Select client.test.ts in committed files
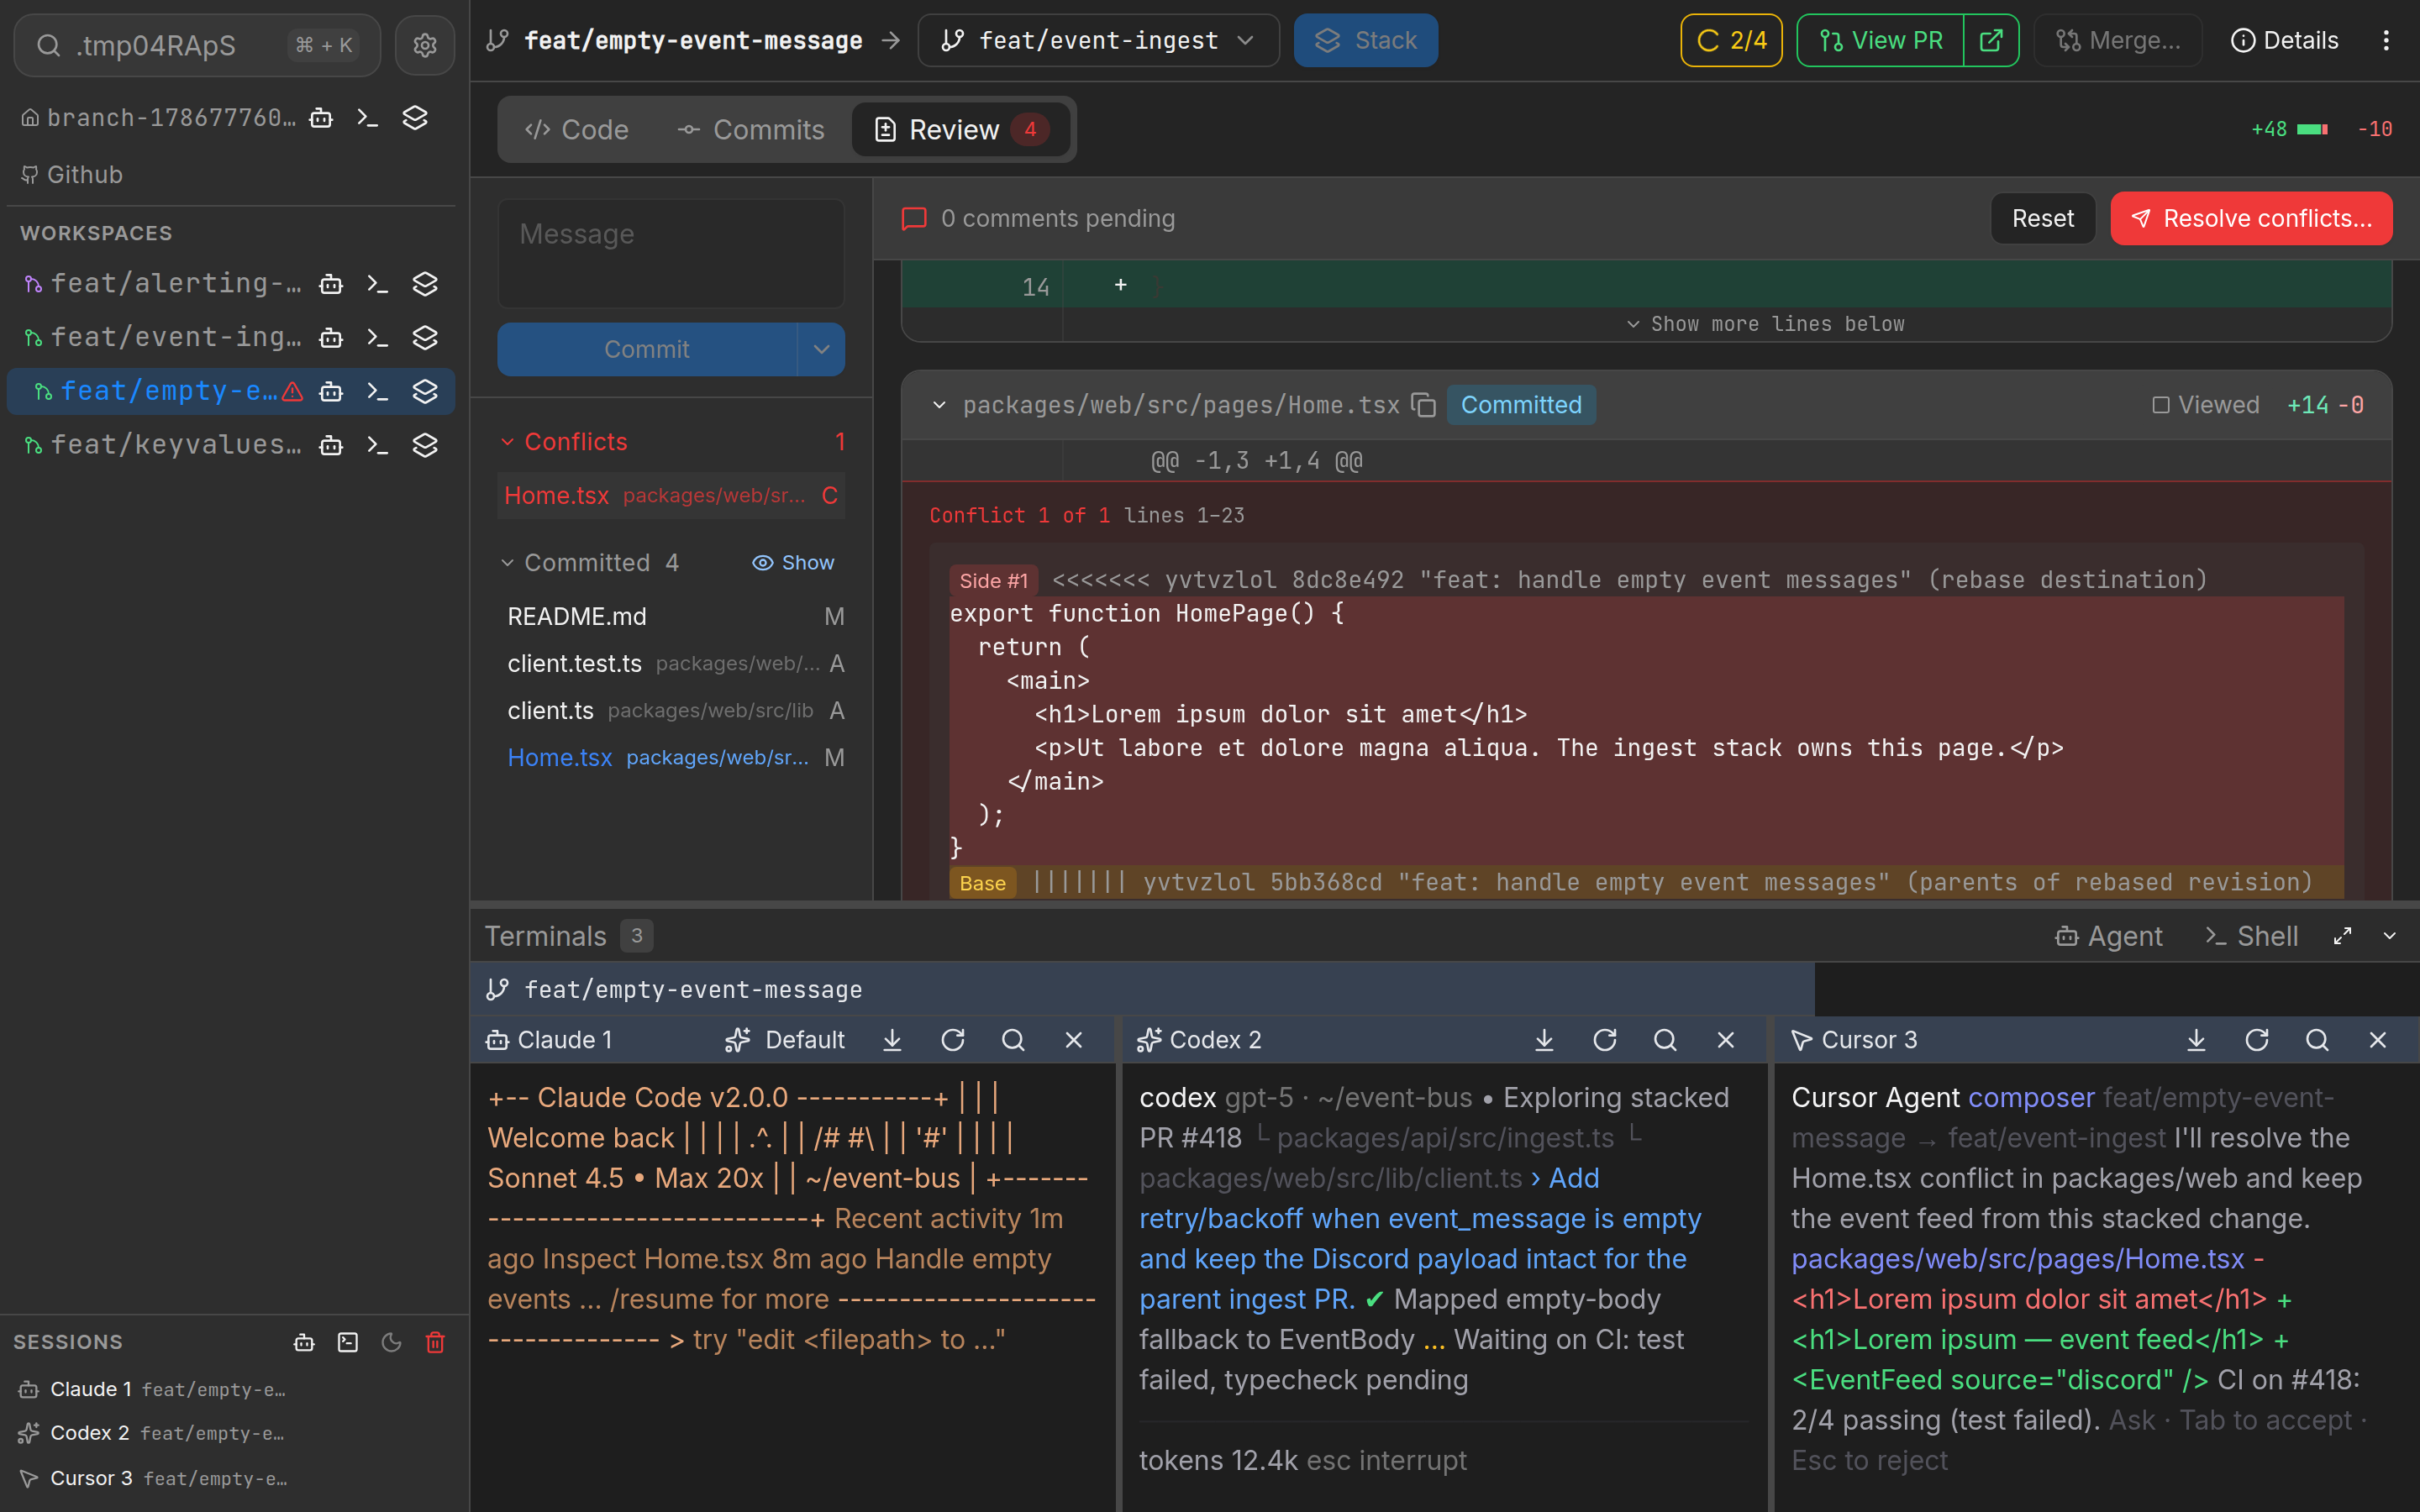This screenshot has width=2420, height=1512. (671, 664)
